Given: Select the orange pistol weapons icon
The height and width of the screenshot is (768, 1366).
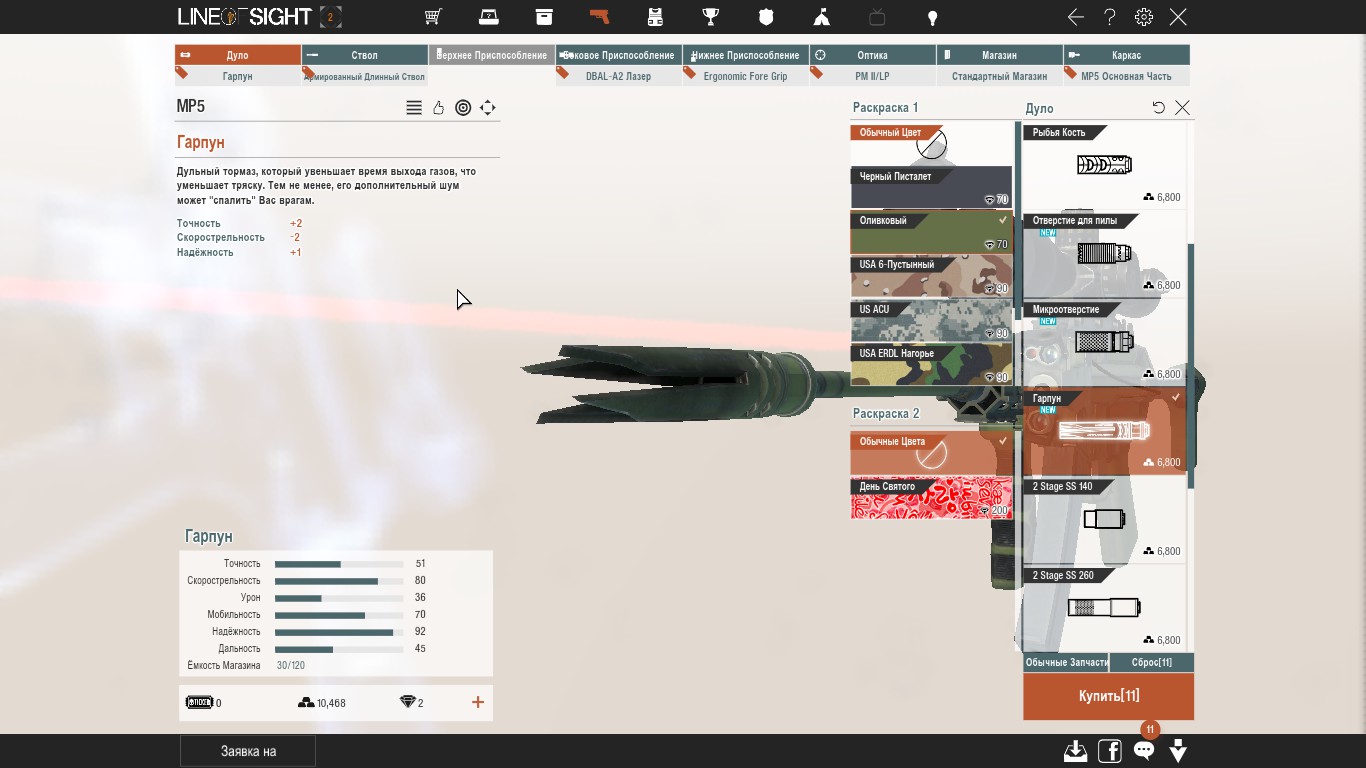Looking at the screenshot, I should tap(599, 17).
